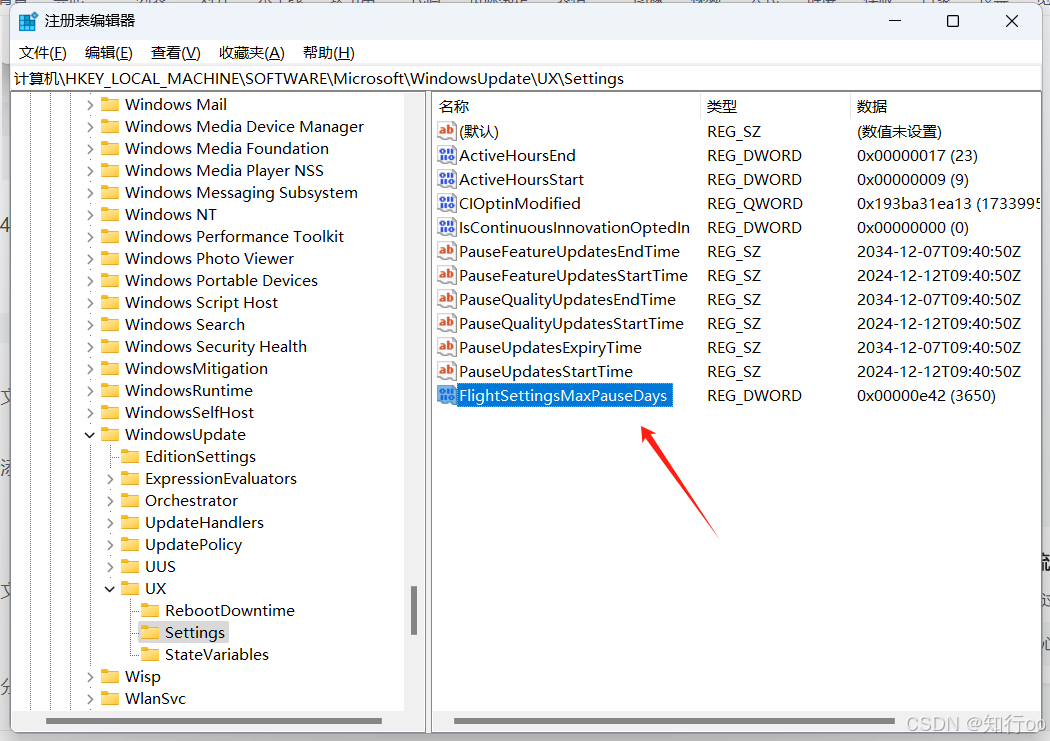Viewport: 1050px width, 741px height.
Task: Click the StateVariables folder icon
Action: pos(150,655)
